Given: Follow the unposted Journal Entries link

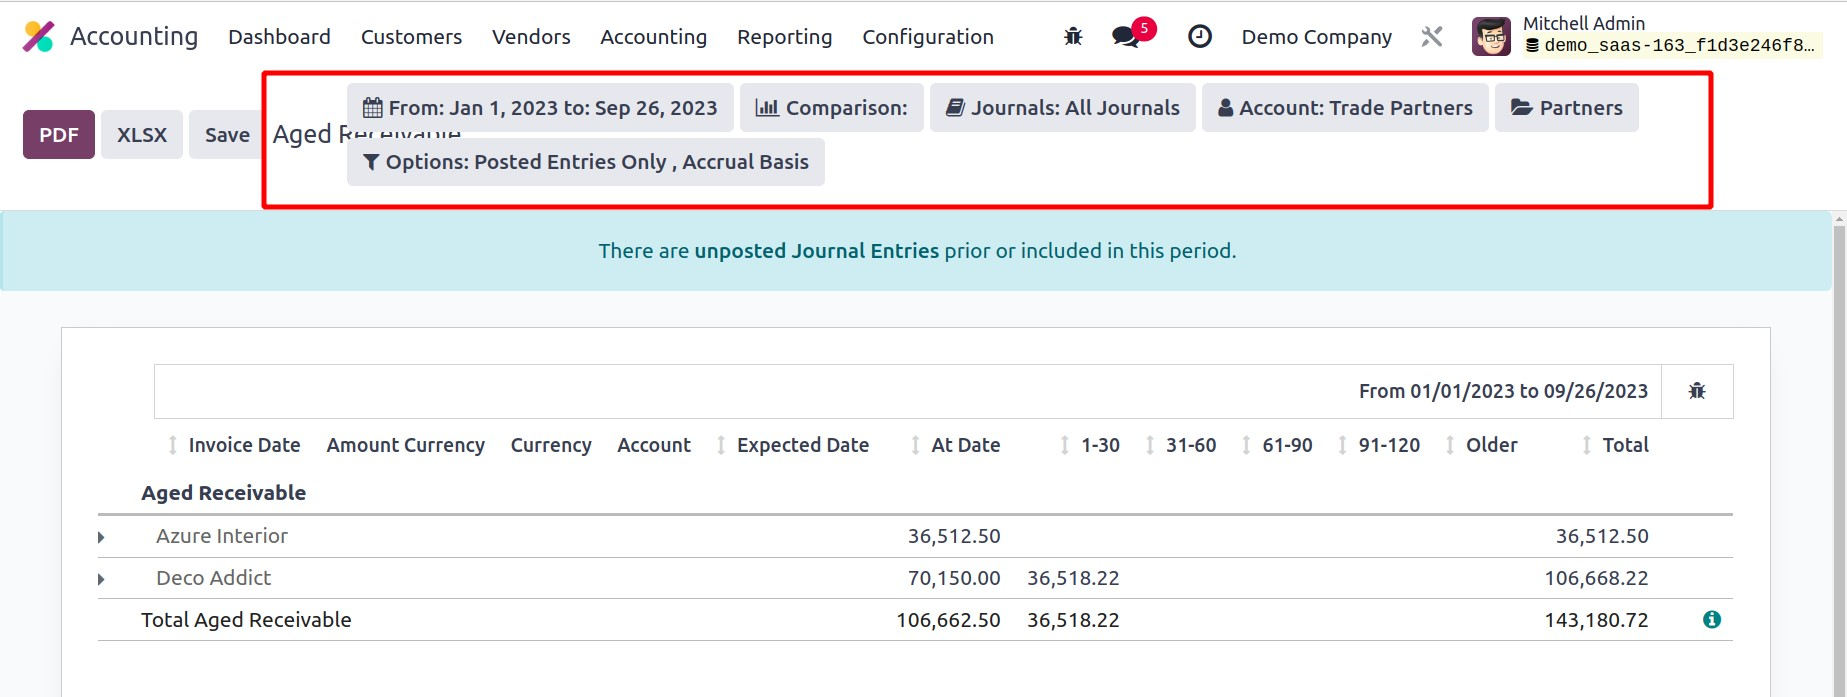Looking at the screenshot, I should 816,251.
